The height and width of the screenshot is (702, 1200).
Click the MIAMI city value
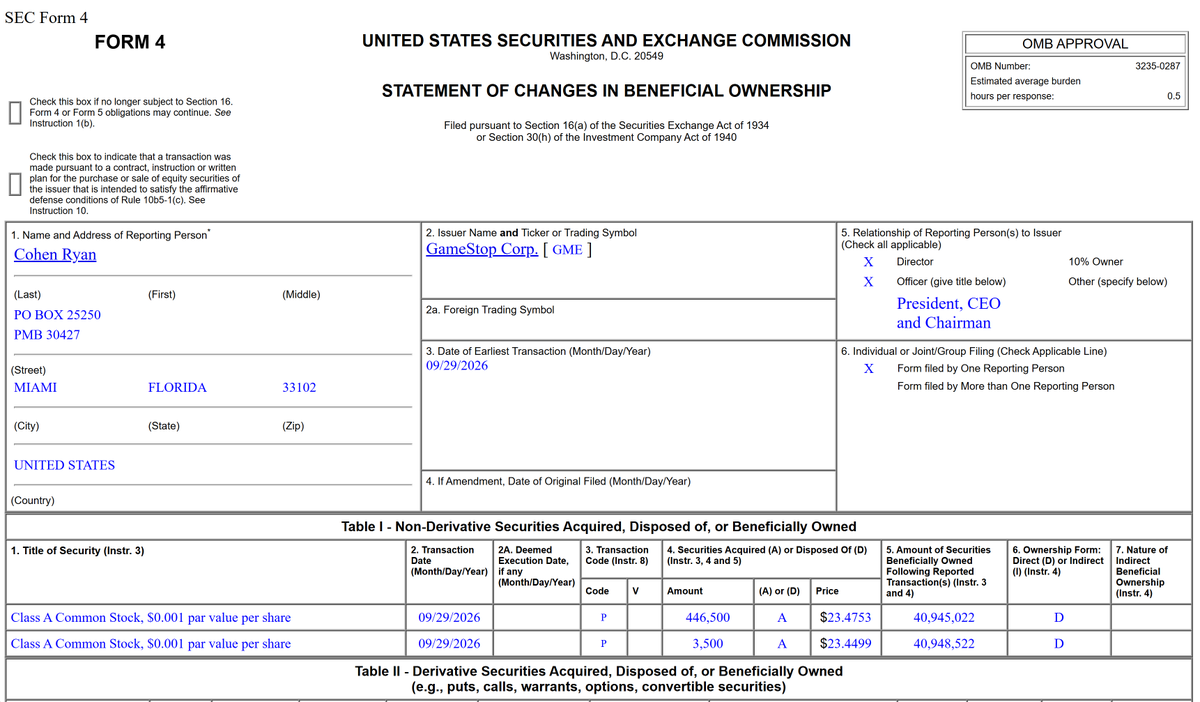(35, 387)
